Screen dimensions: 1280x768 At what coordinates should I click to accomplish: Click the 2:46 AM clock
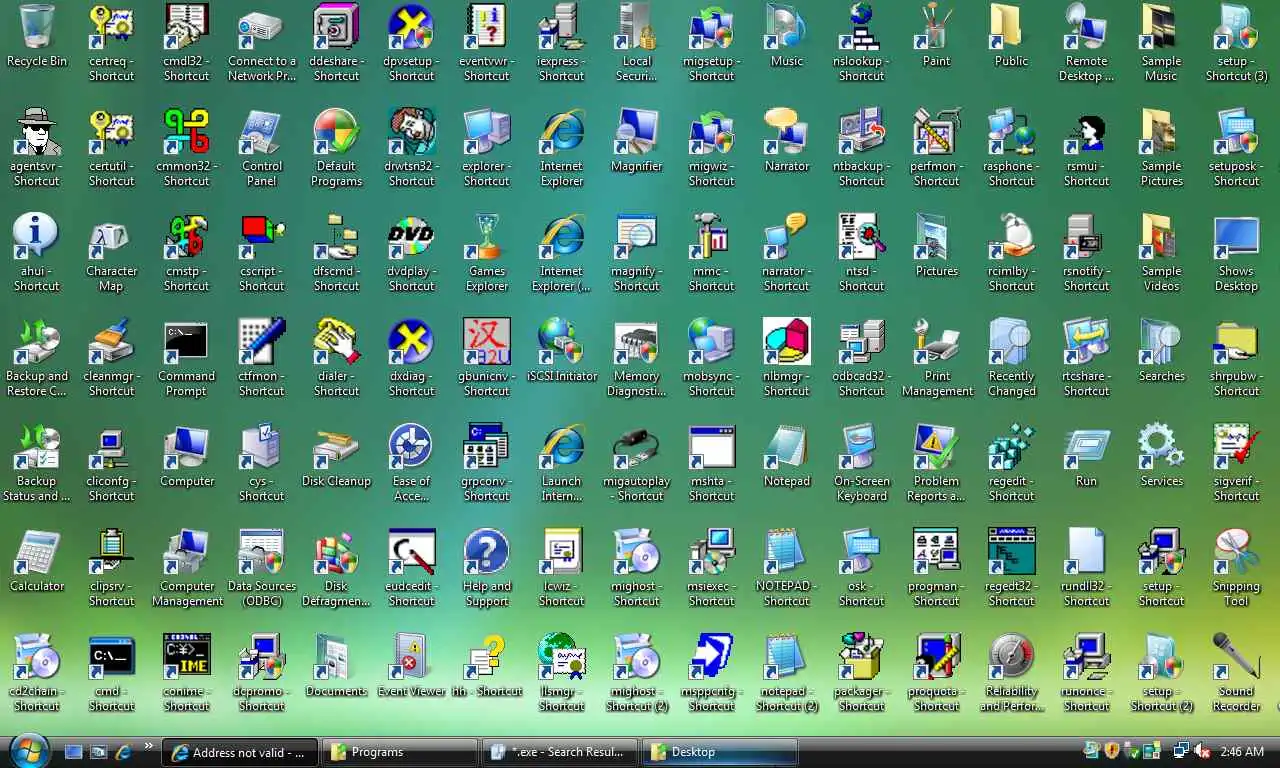coord(1242,752)
